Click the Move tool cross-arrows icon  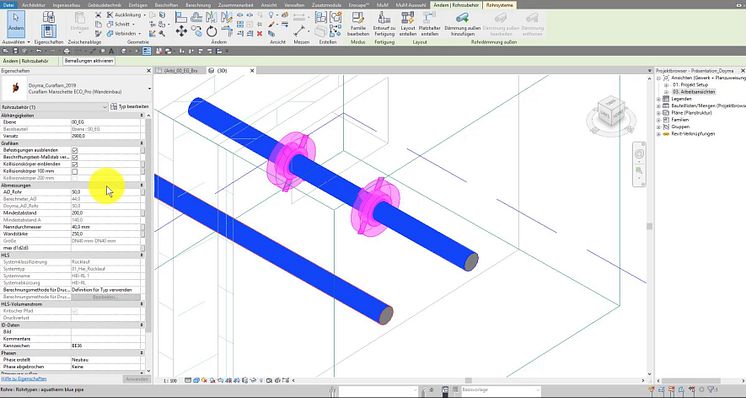tap(181, 31)
